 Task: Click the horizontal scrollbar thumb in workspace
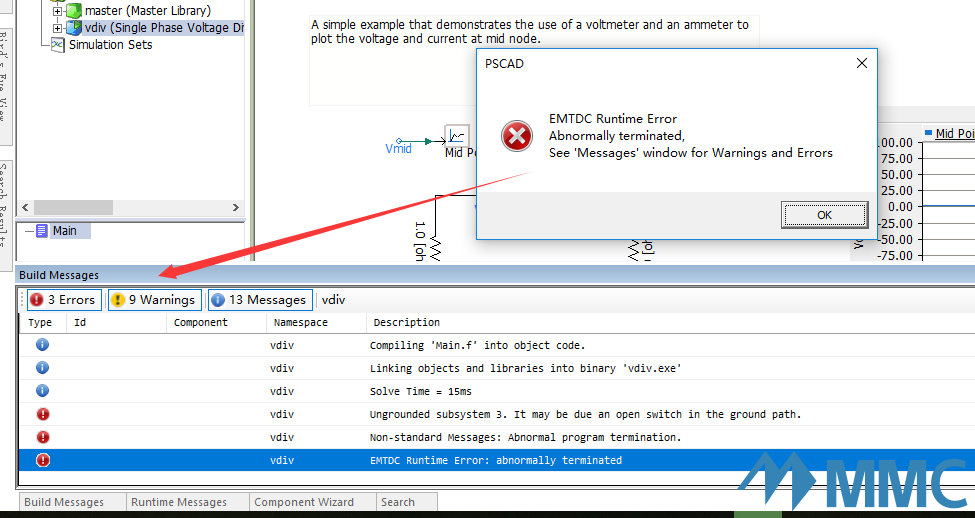[73, 208]
